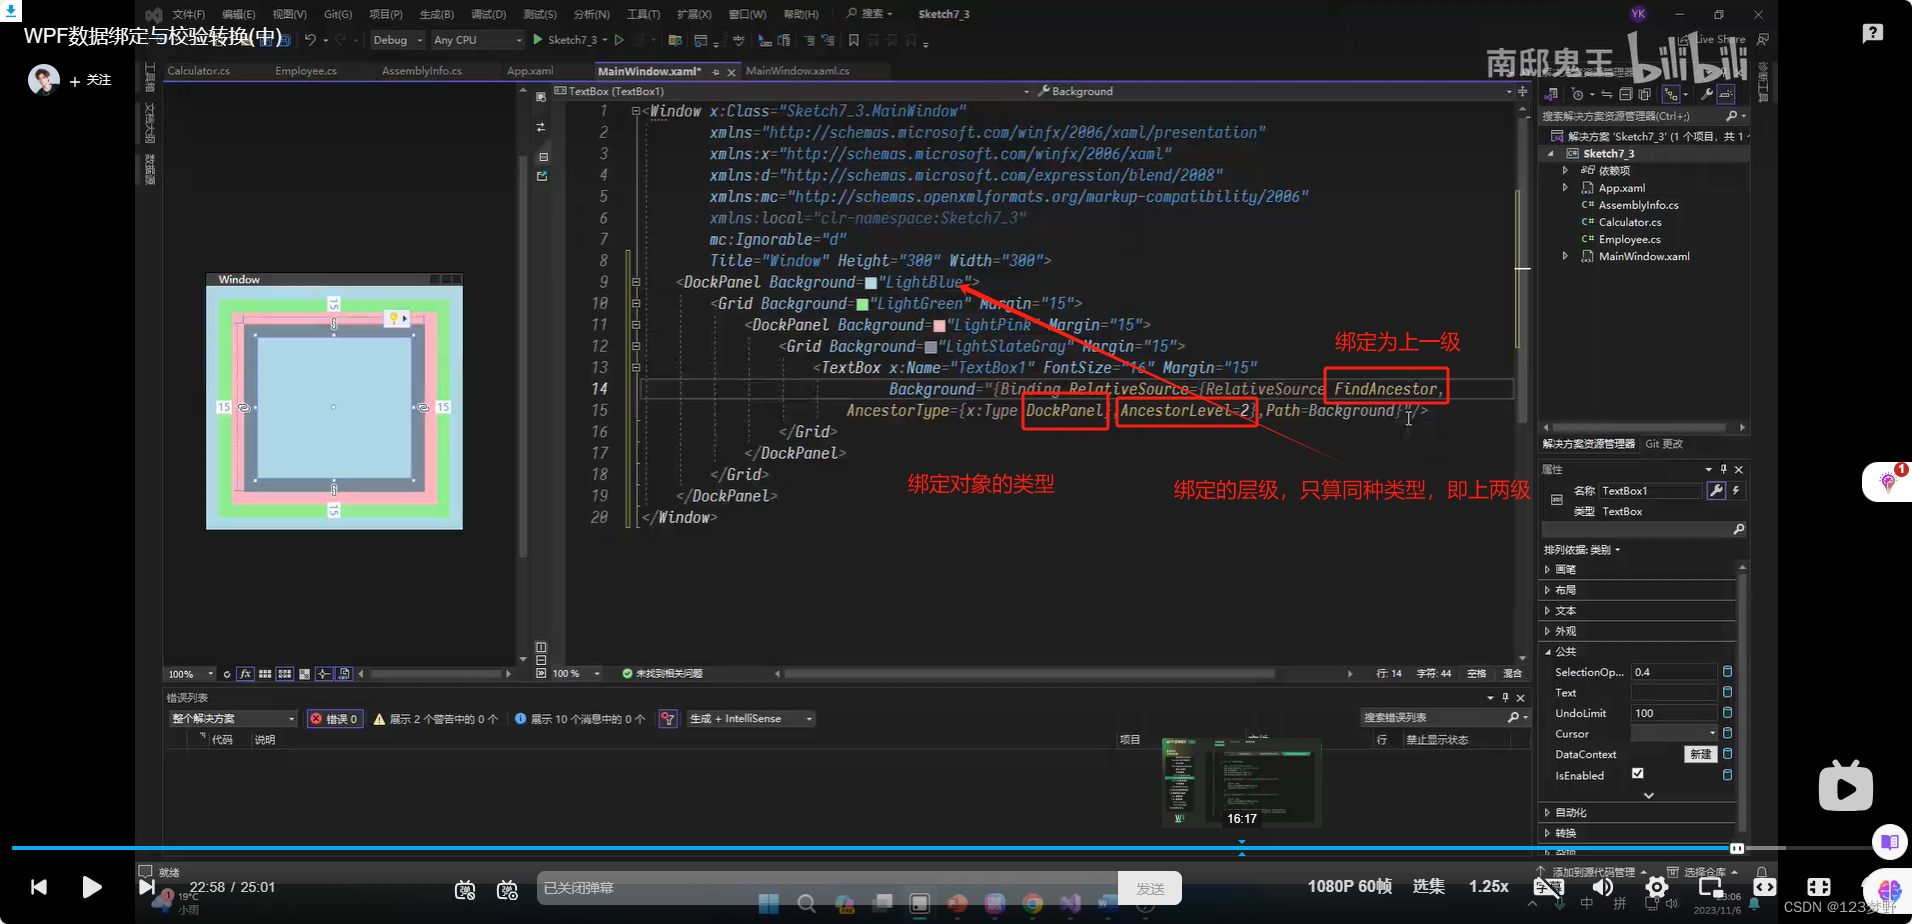This screenshot has height=924, width=1912.
Task: Close the MainWindow.xaml tab
Action: pyautogui.click(x=732, y=72)
